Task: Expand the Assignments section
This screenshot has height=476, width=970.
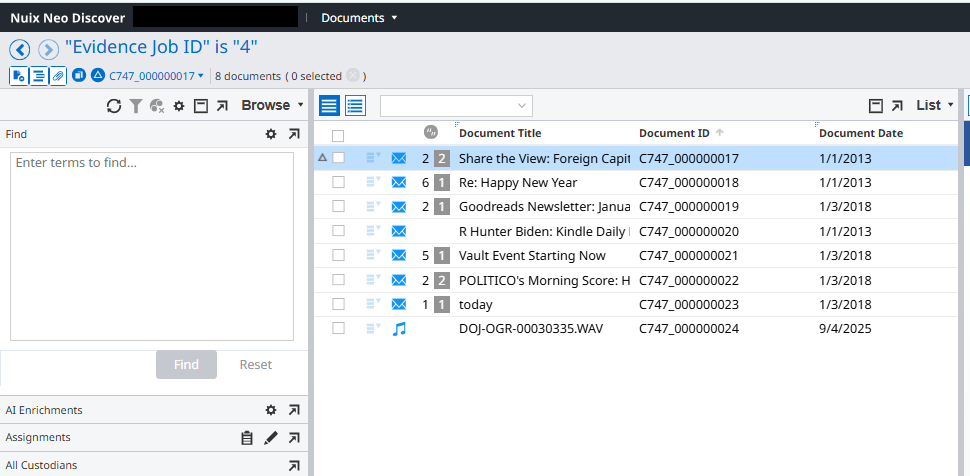Action: [x=38, y=438]
